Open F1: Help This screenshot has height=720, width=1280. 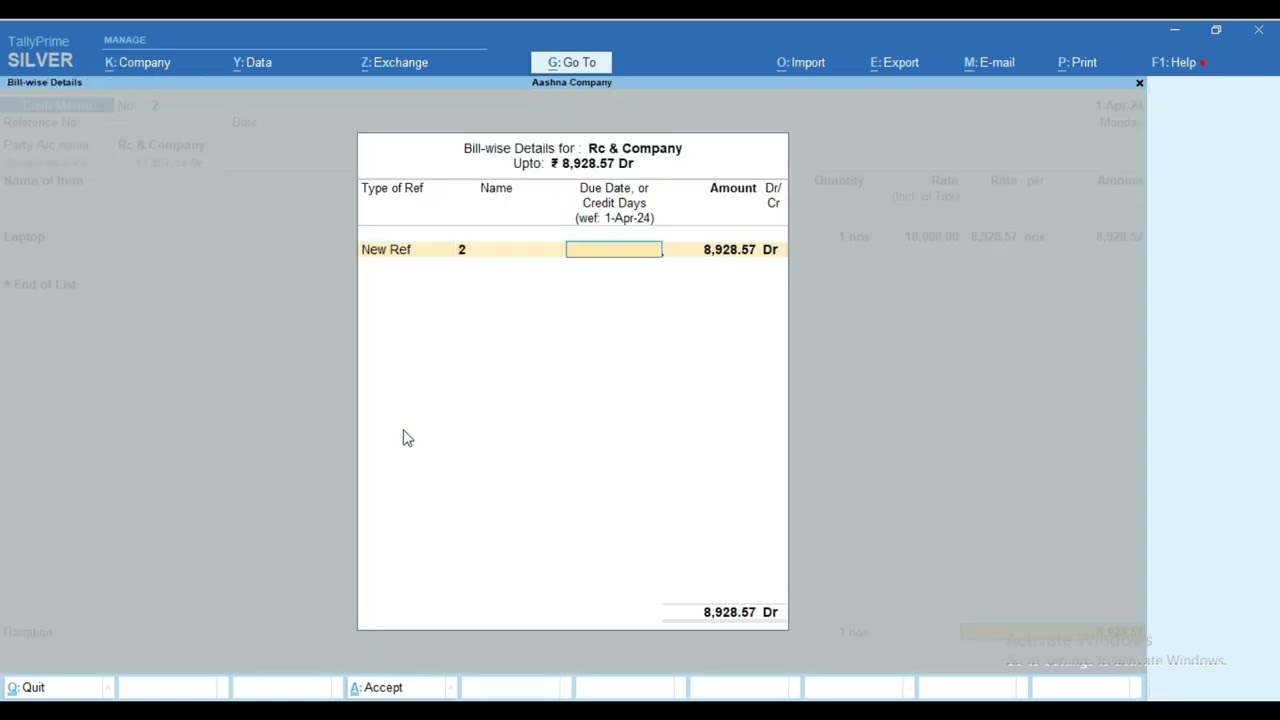[1174, 62]
